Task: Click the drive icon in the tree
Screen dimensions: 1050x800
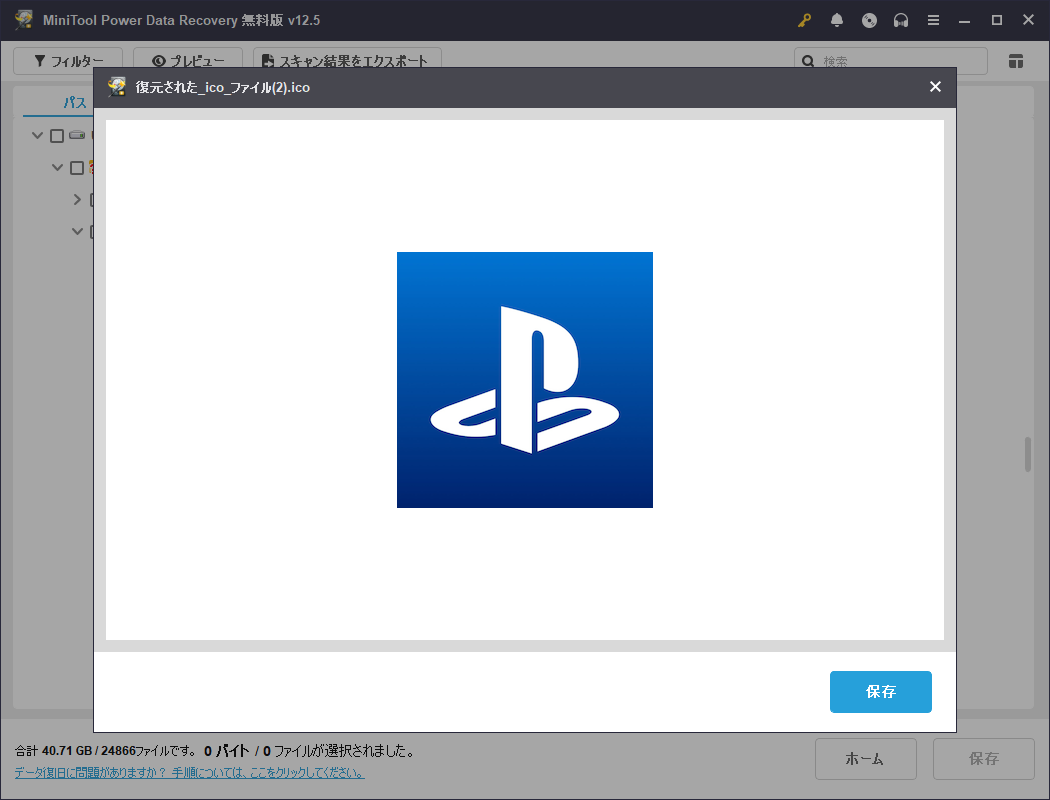Action: (77, 135)
